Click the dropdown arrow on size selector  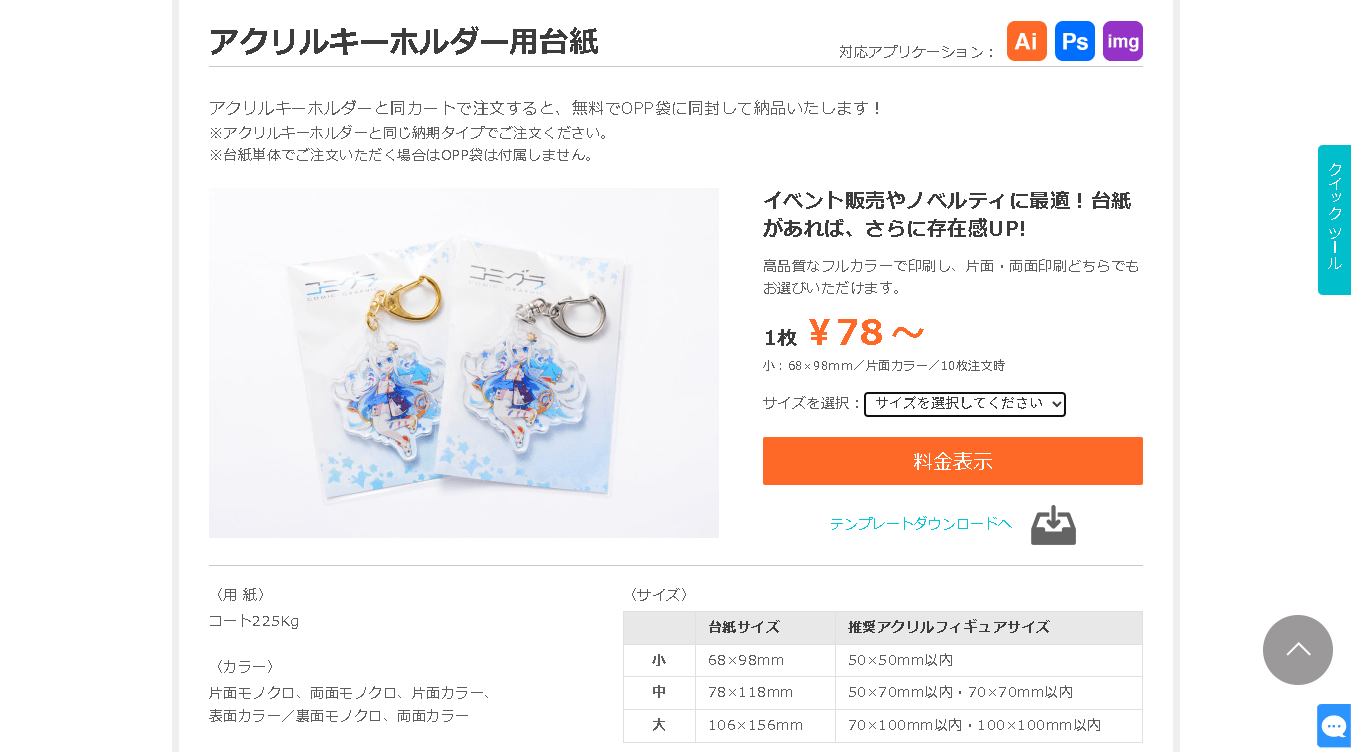tap(1056, 404)
